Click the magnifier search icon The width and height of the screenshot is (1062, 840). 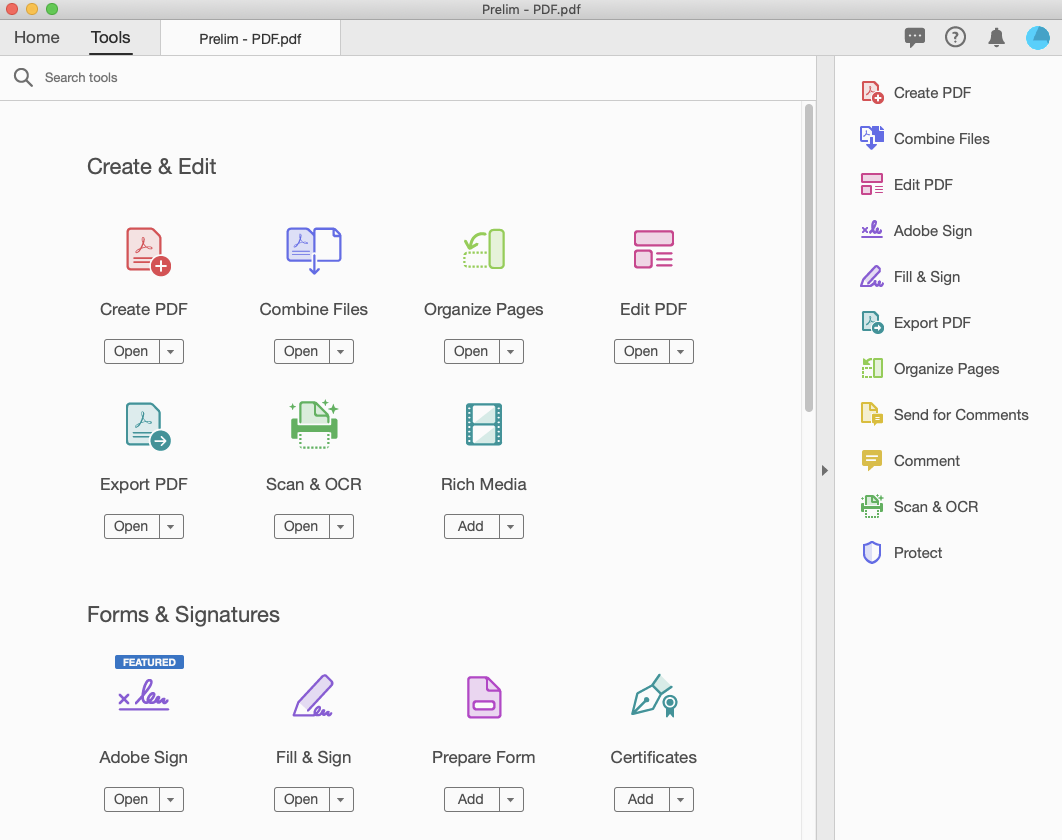click(x=23, y=77)
